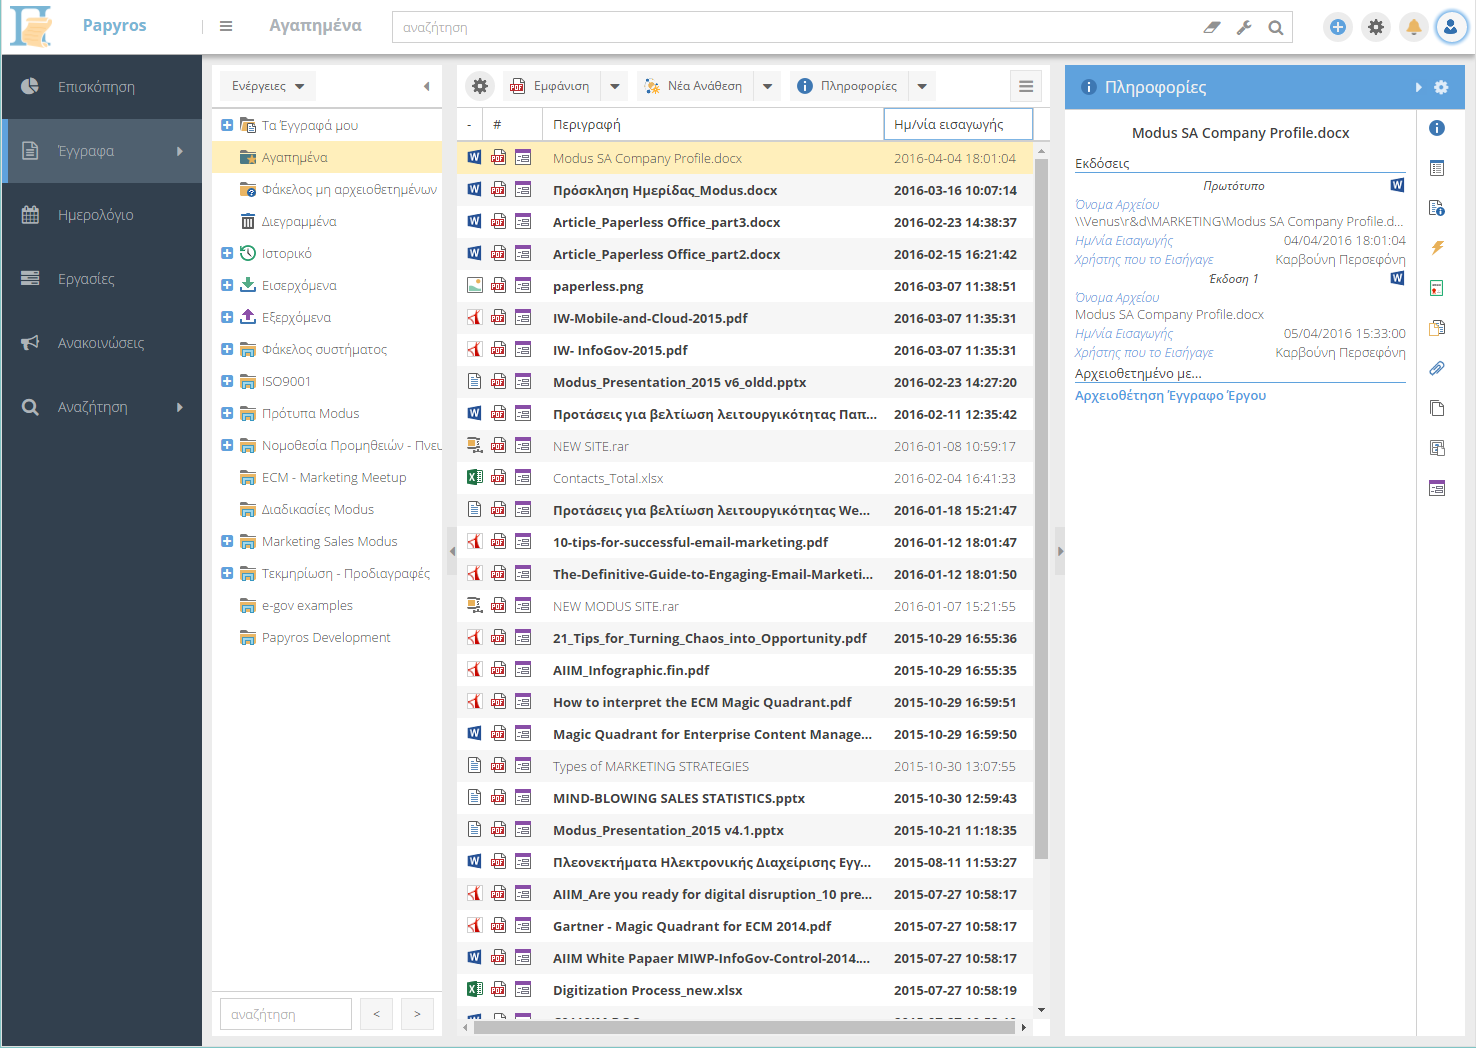
Task: Open advanced search with the wrench icon
Action: (1244, 28)
